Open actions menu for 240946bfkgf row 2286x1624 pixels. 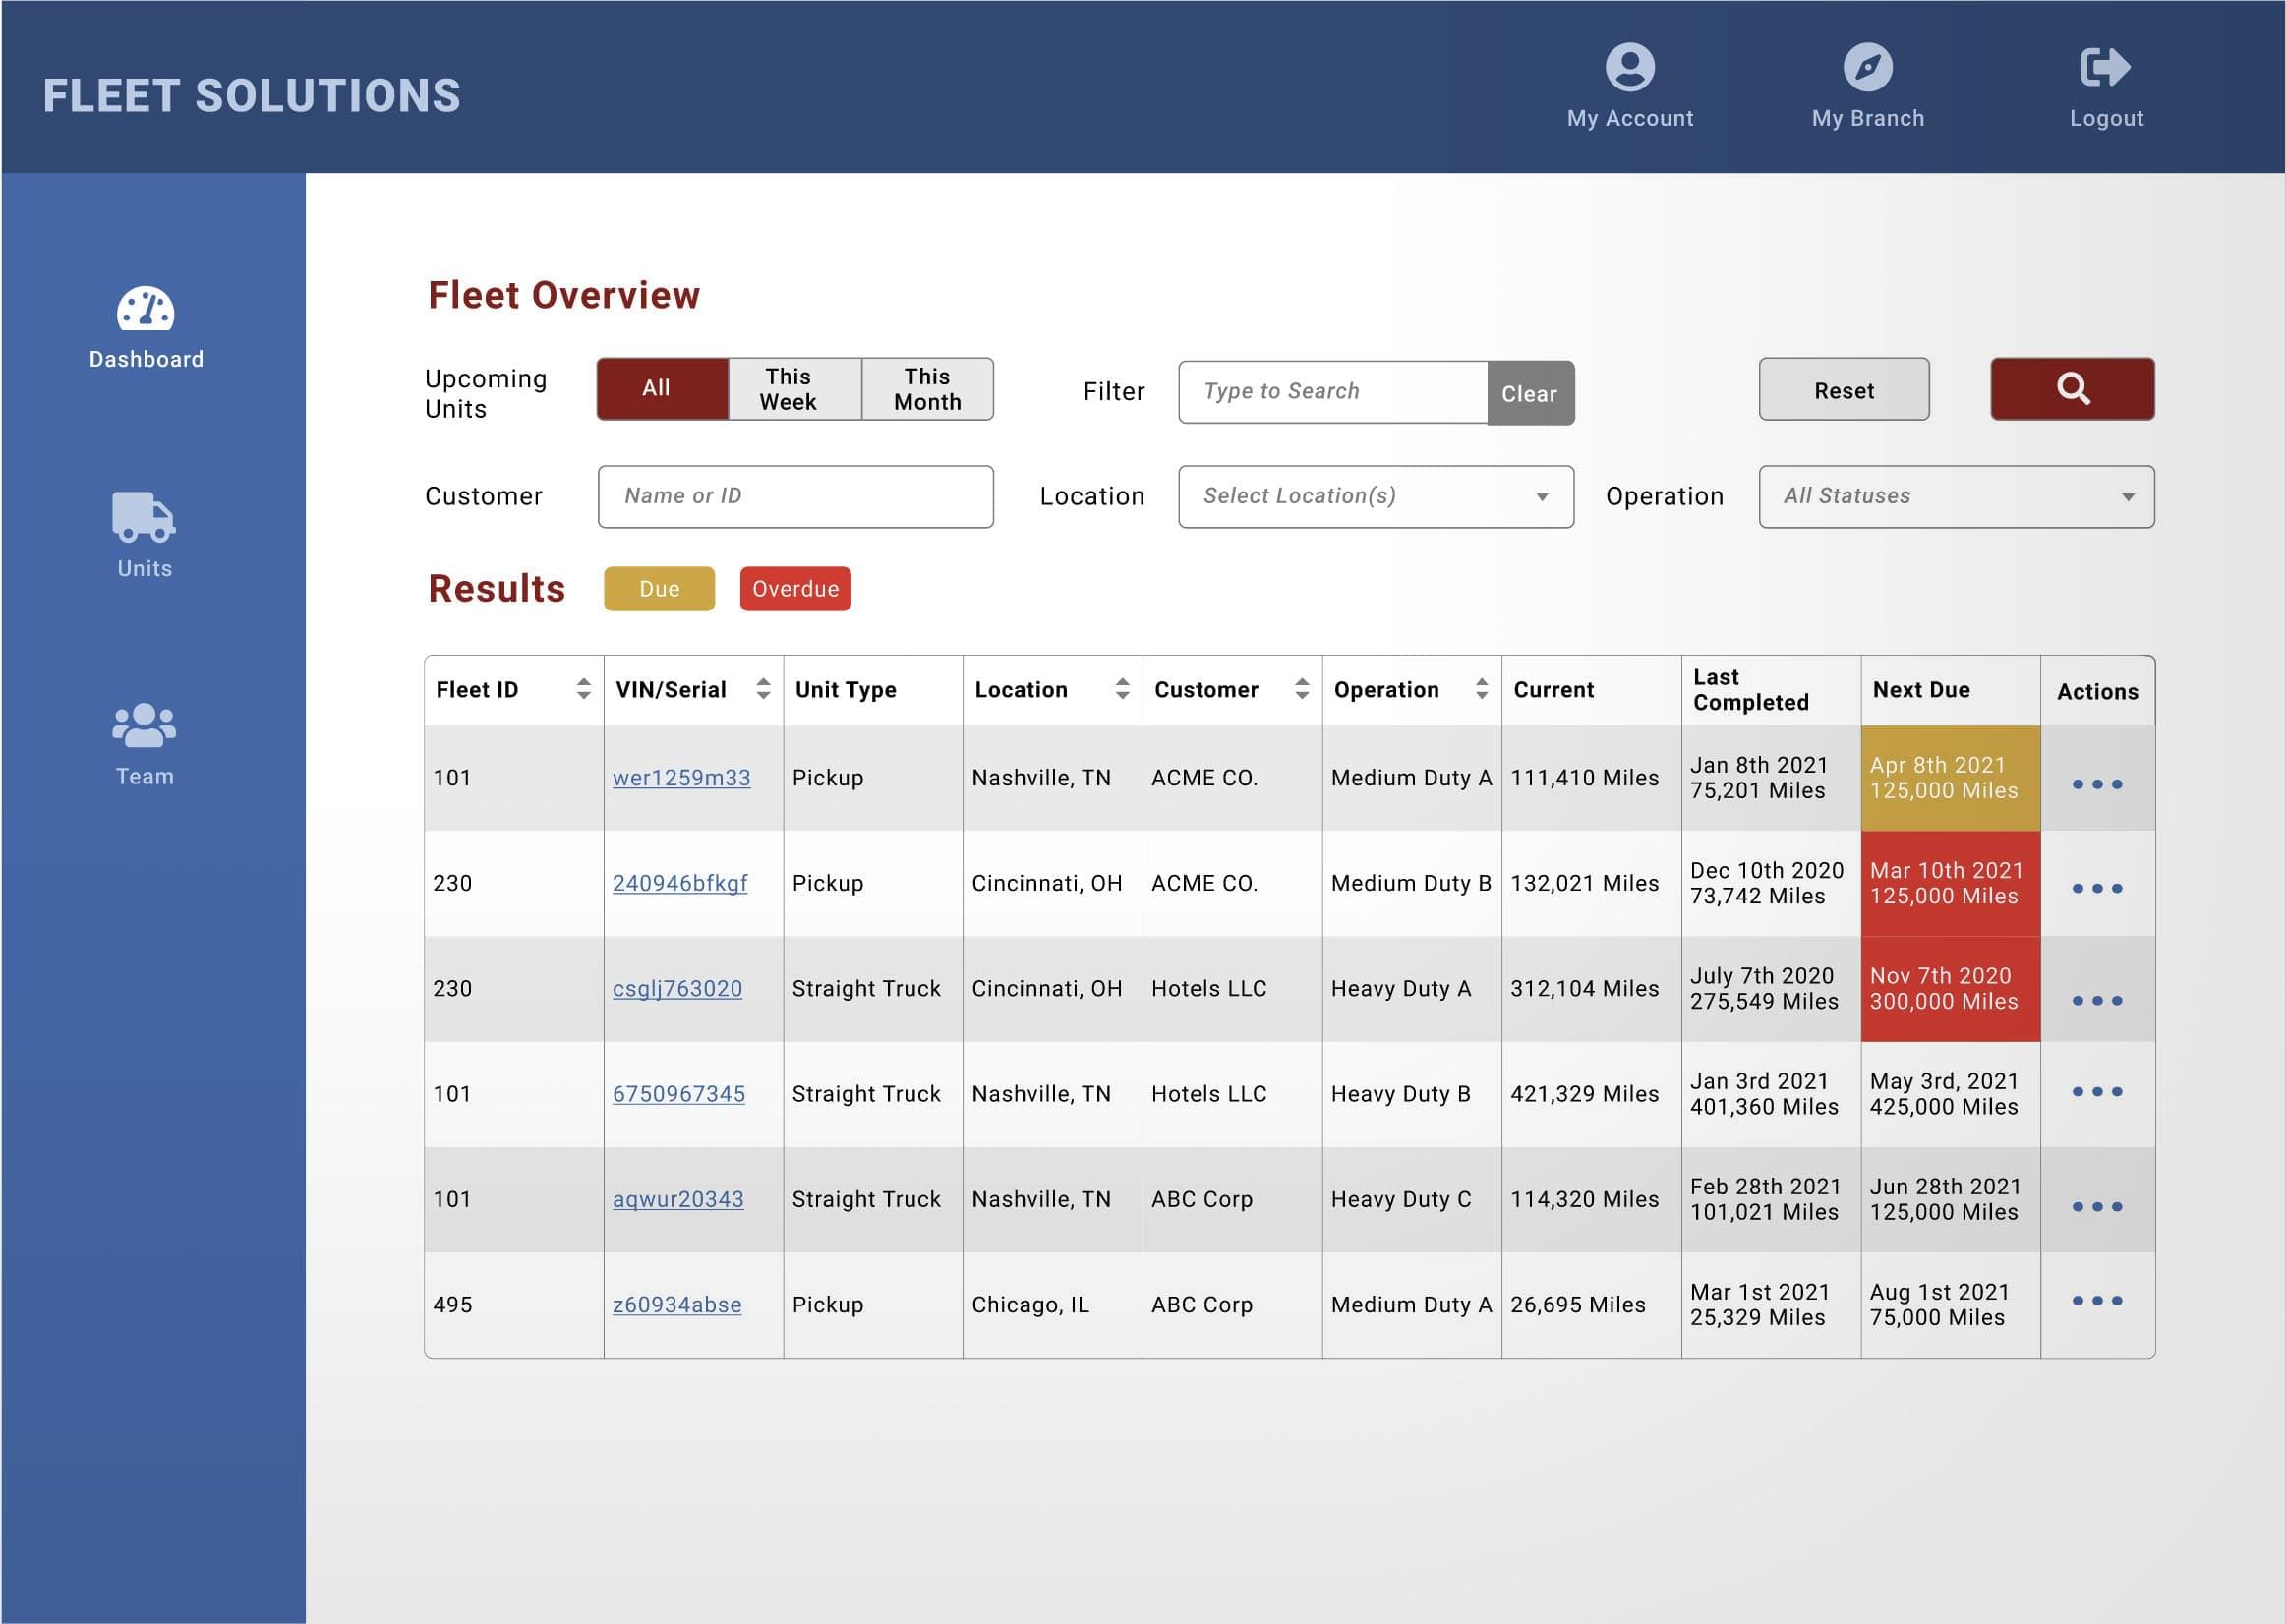click(x=2097, y=888)
